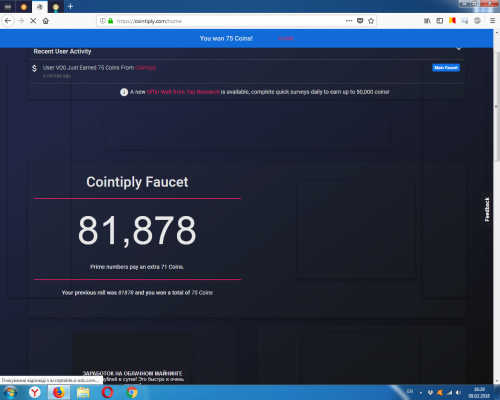
Task: Click the forward navigation arrow
Action: click(x=21, y=21)
